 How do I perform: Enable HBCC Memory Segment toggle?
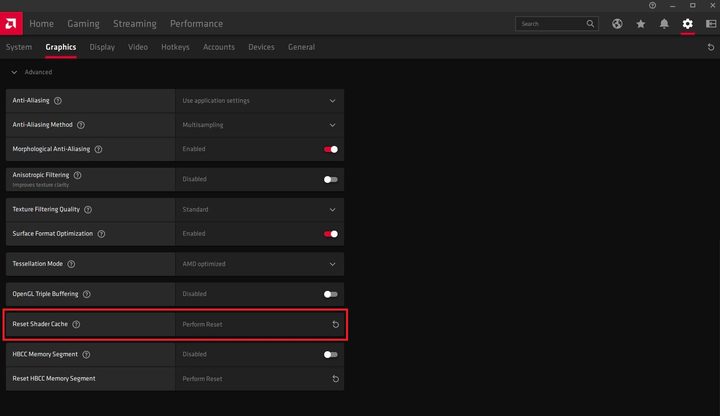click(x=331, y=354)
